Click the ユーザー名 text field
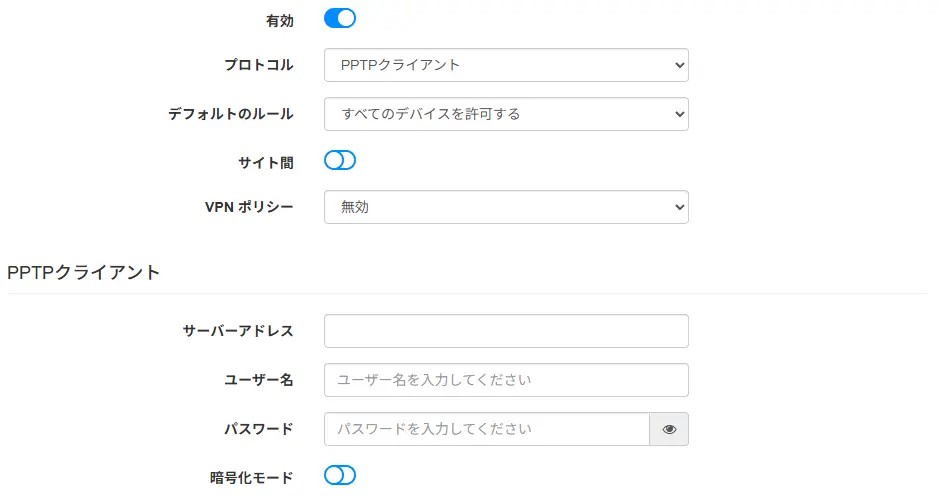938x496 pixels. click(x=506, y=380)
